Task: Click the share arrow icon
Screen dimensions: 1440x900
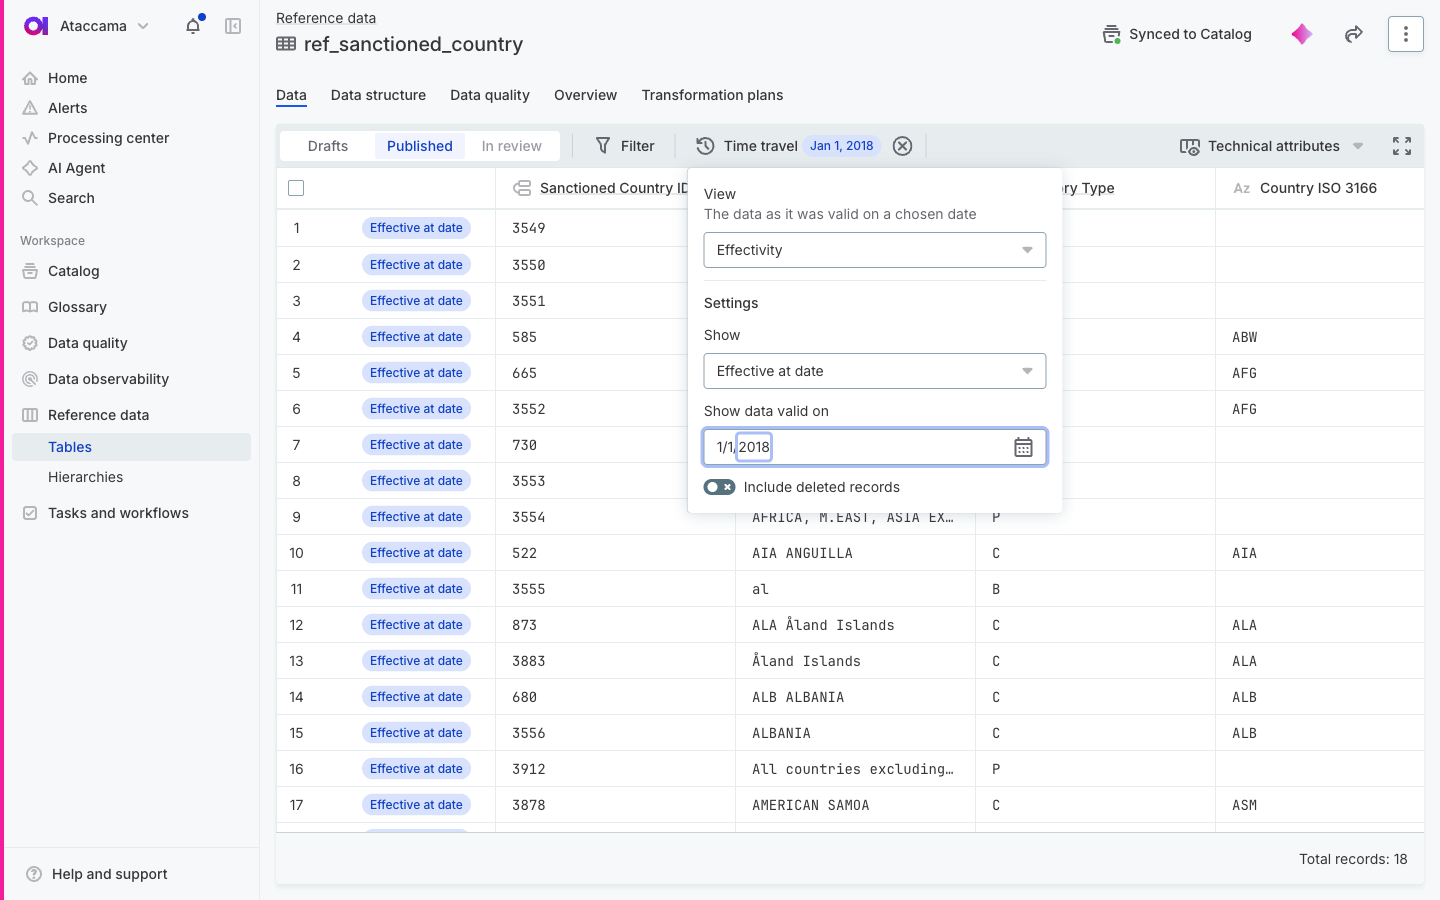Action: pyautogui.click(x=1353, y=34)
